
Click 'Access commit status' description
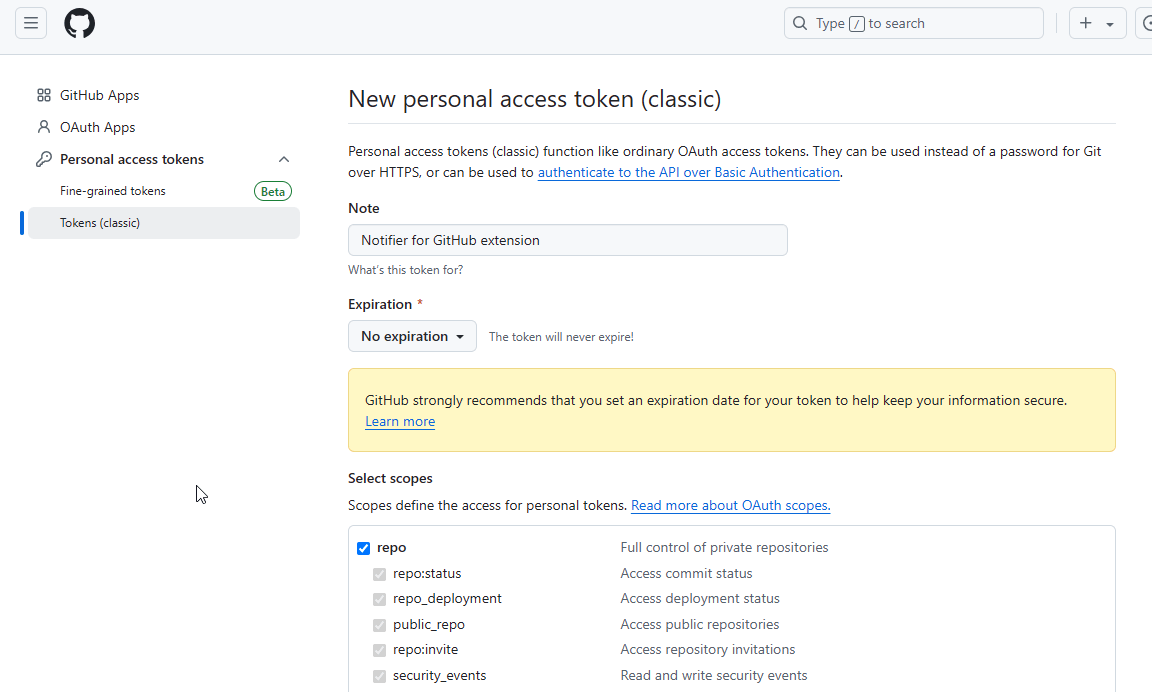click(686, 574)
